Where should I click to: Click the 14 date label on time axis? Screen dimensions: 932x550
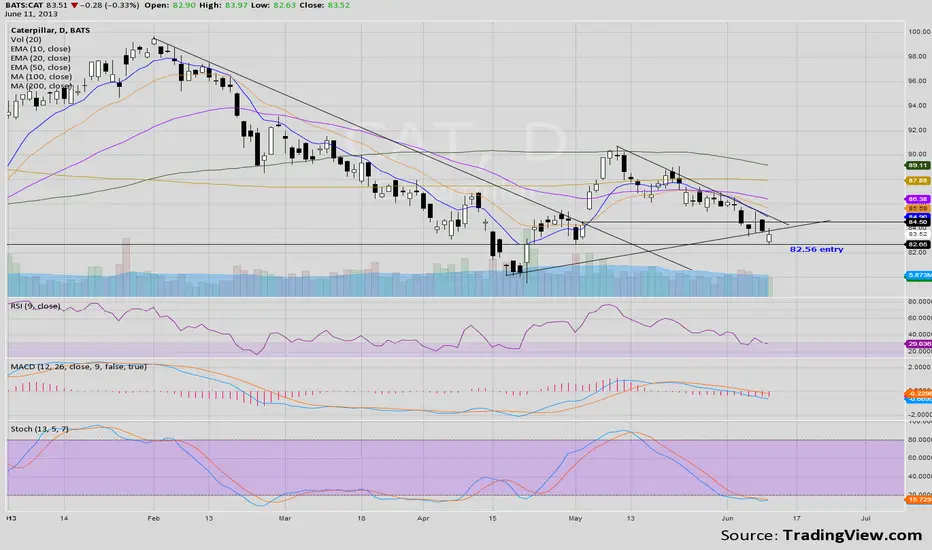click(64, 518)
